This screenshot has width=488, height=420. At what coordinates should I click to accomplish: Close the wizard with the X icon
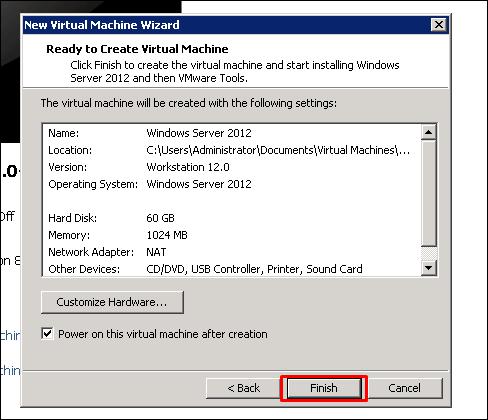pyautogui.click(x=439, y=25)
